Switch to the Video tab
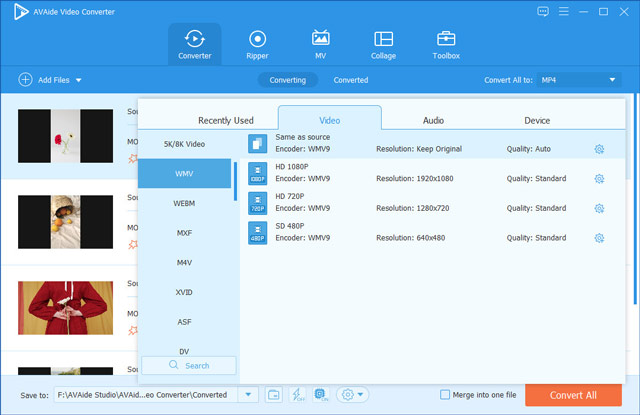640x415 pixels. click(330, 119)
